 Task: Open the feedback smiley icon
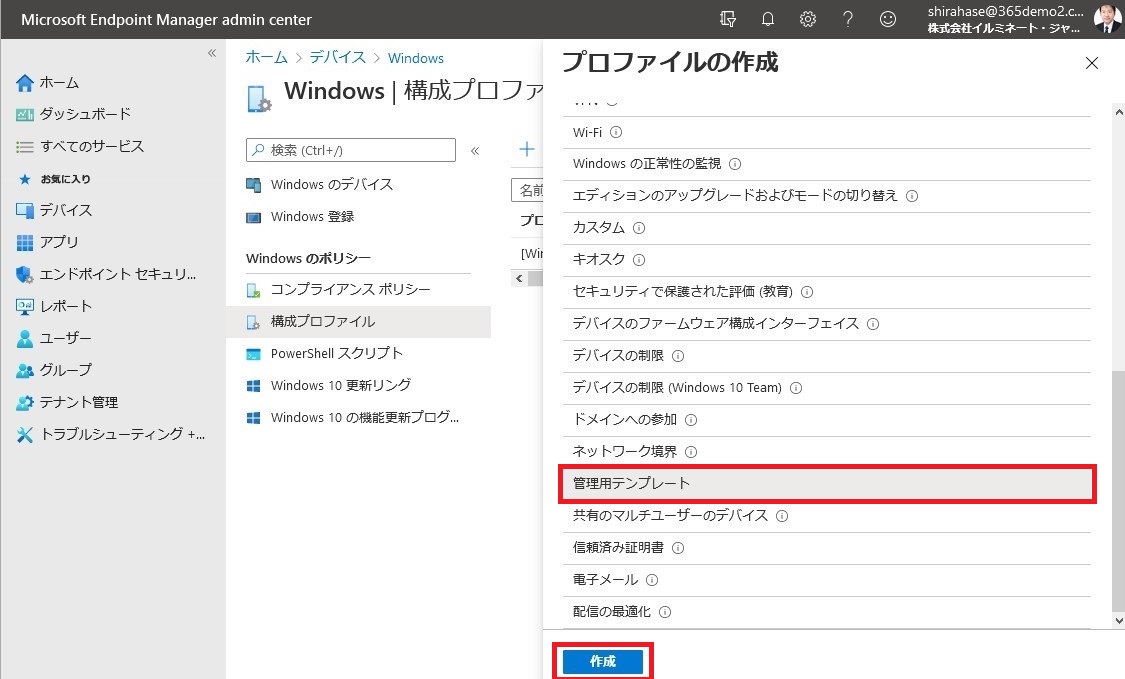tap(888, 19)
